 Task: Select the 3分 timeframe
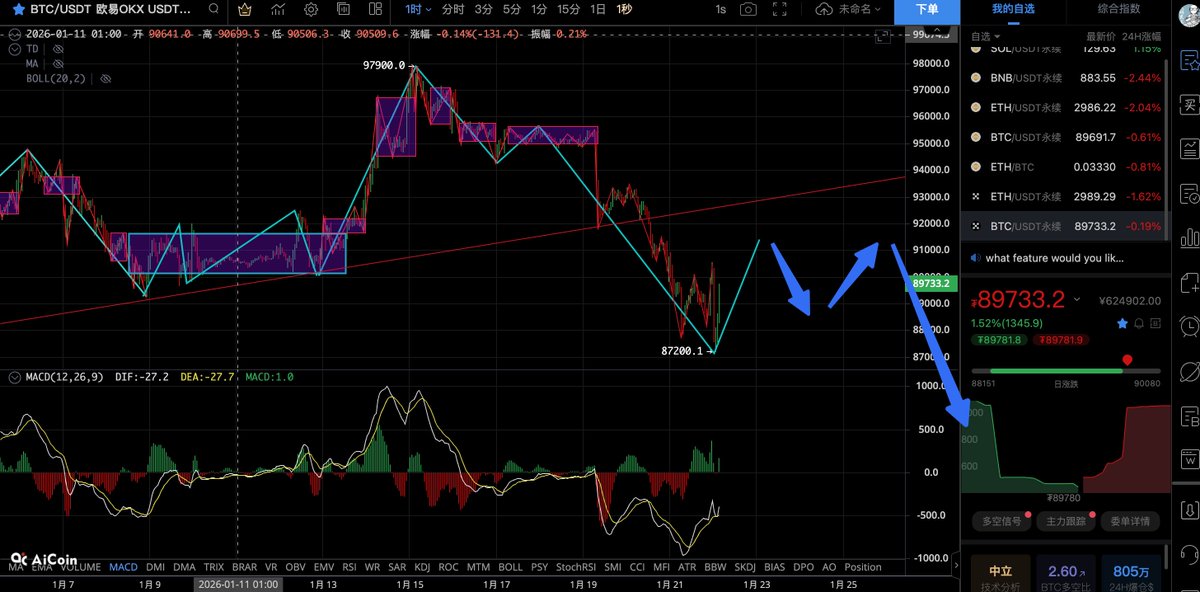483,9
